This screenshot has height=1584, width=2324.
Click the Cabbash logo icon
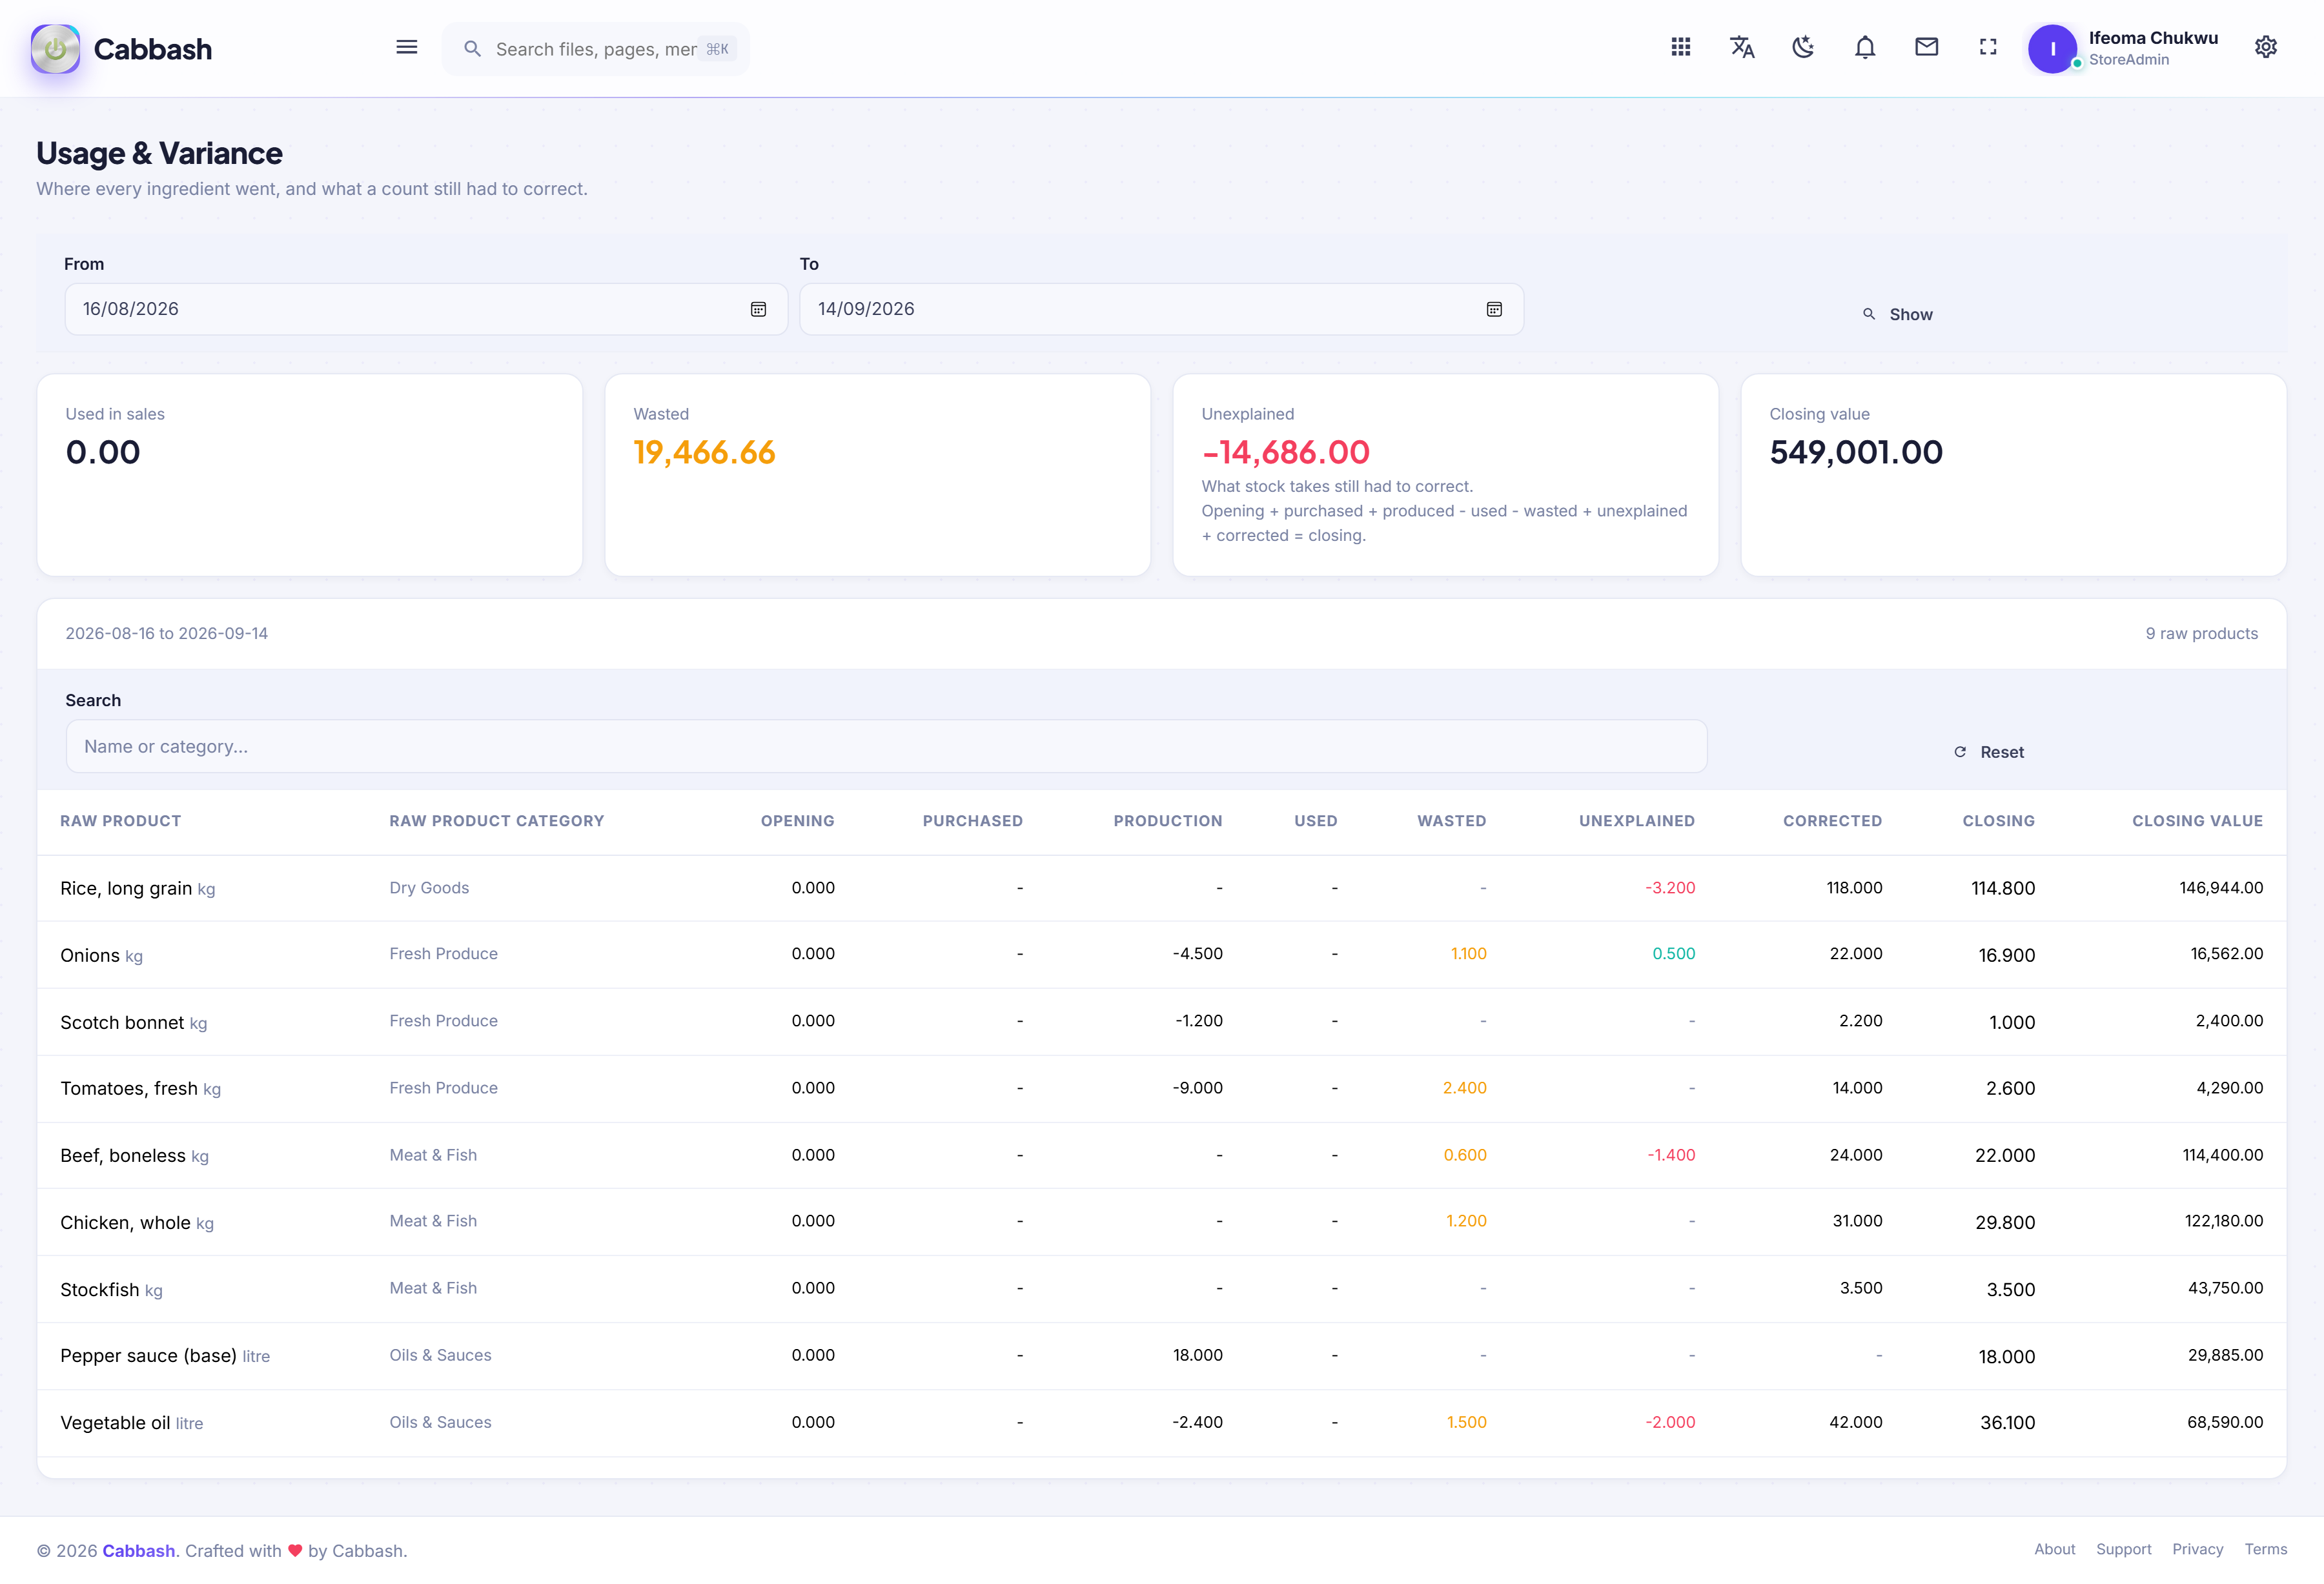[x=55, y=49]
